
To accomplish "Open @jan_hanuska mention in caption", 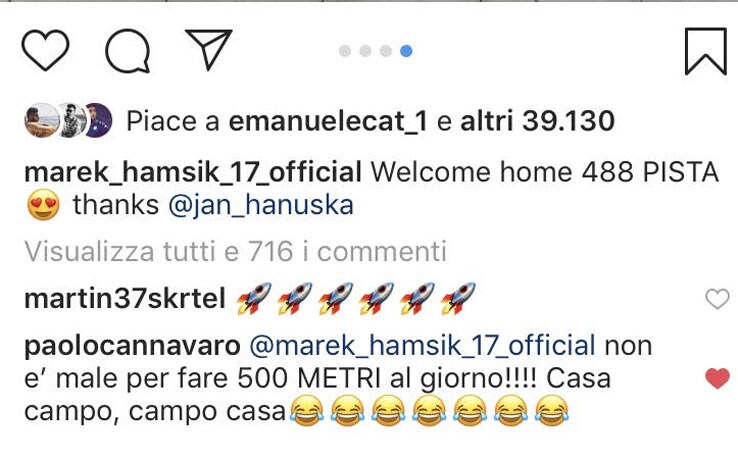I will point(261,206).
